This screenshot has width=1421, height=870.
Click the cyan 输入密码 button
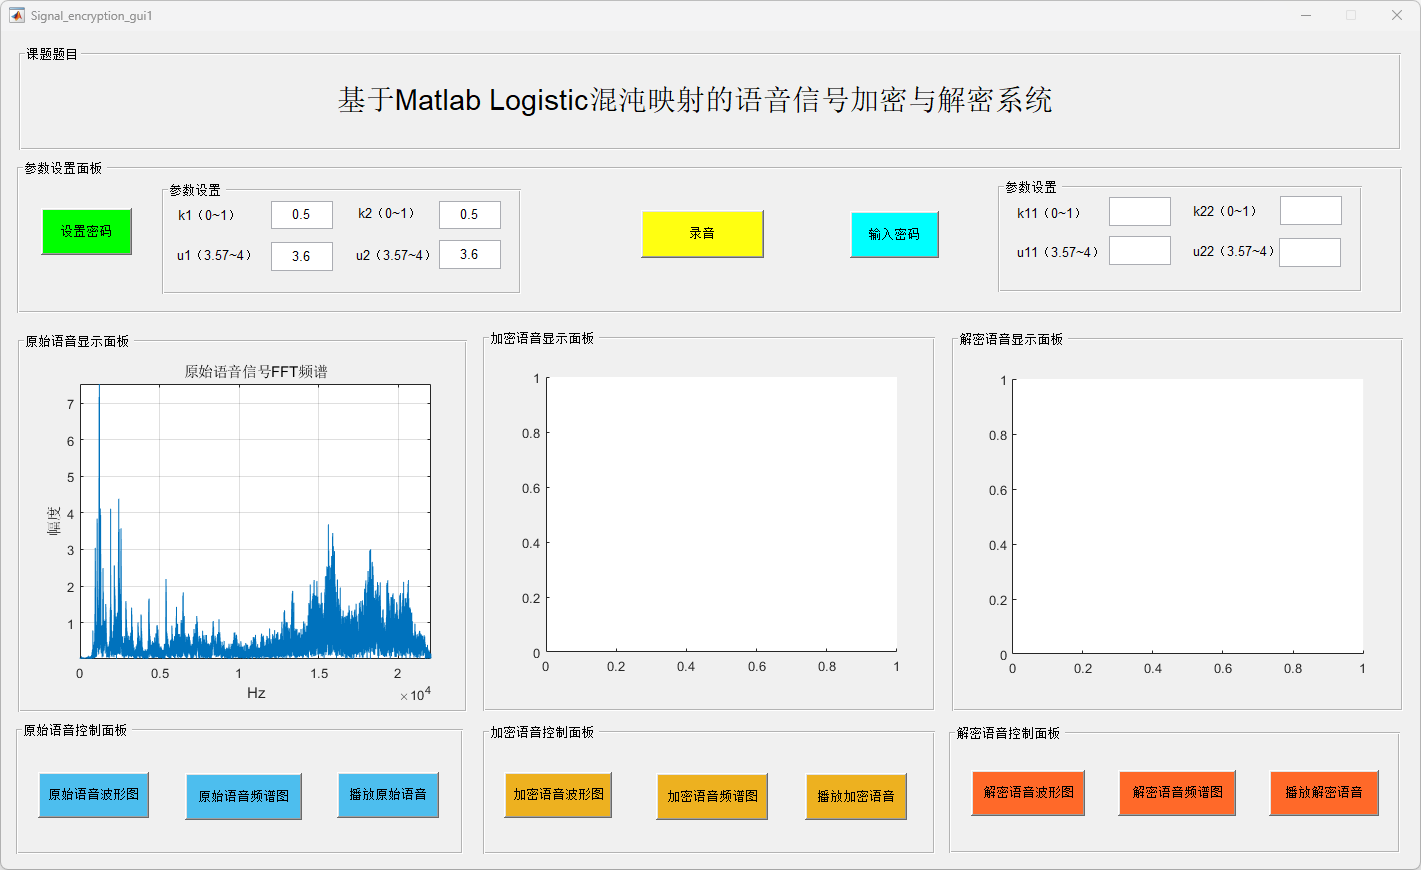[x=894, y=235]
